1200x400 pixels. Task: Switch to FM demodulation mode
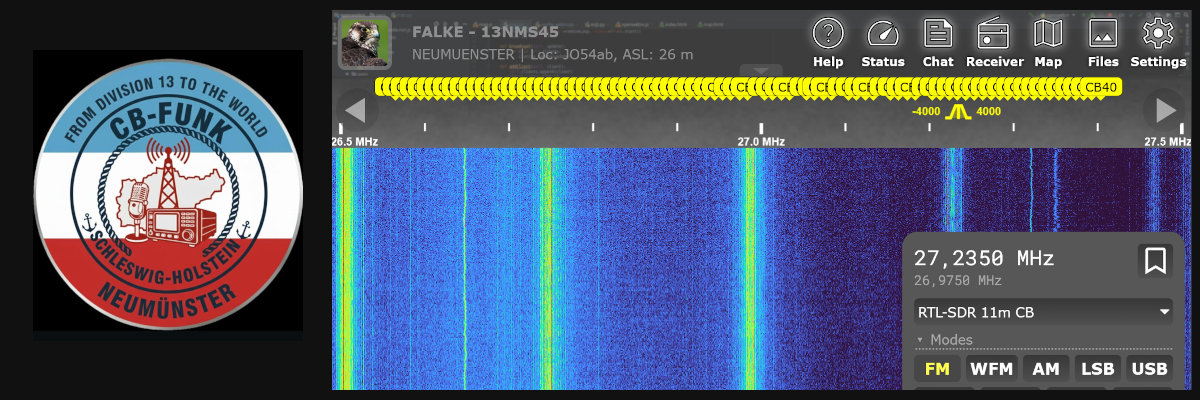pos(937,369)
